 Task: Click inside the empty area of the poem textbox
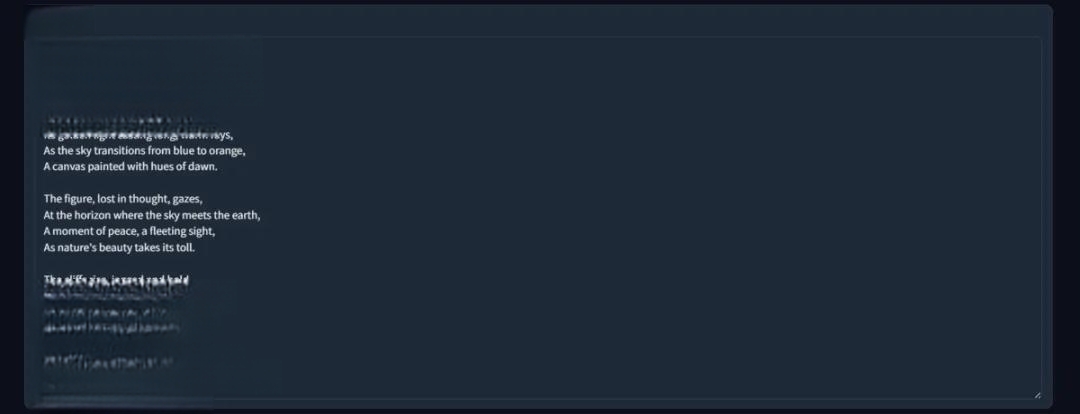647,217
